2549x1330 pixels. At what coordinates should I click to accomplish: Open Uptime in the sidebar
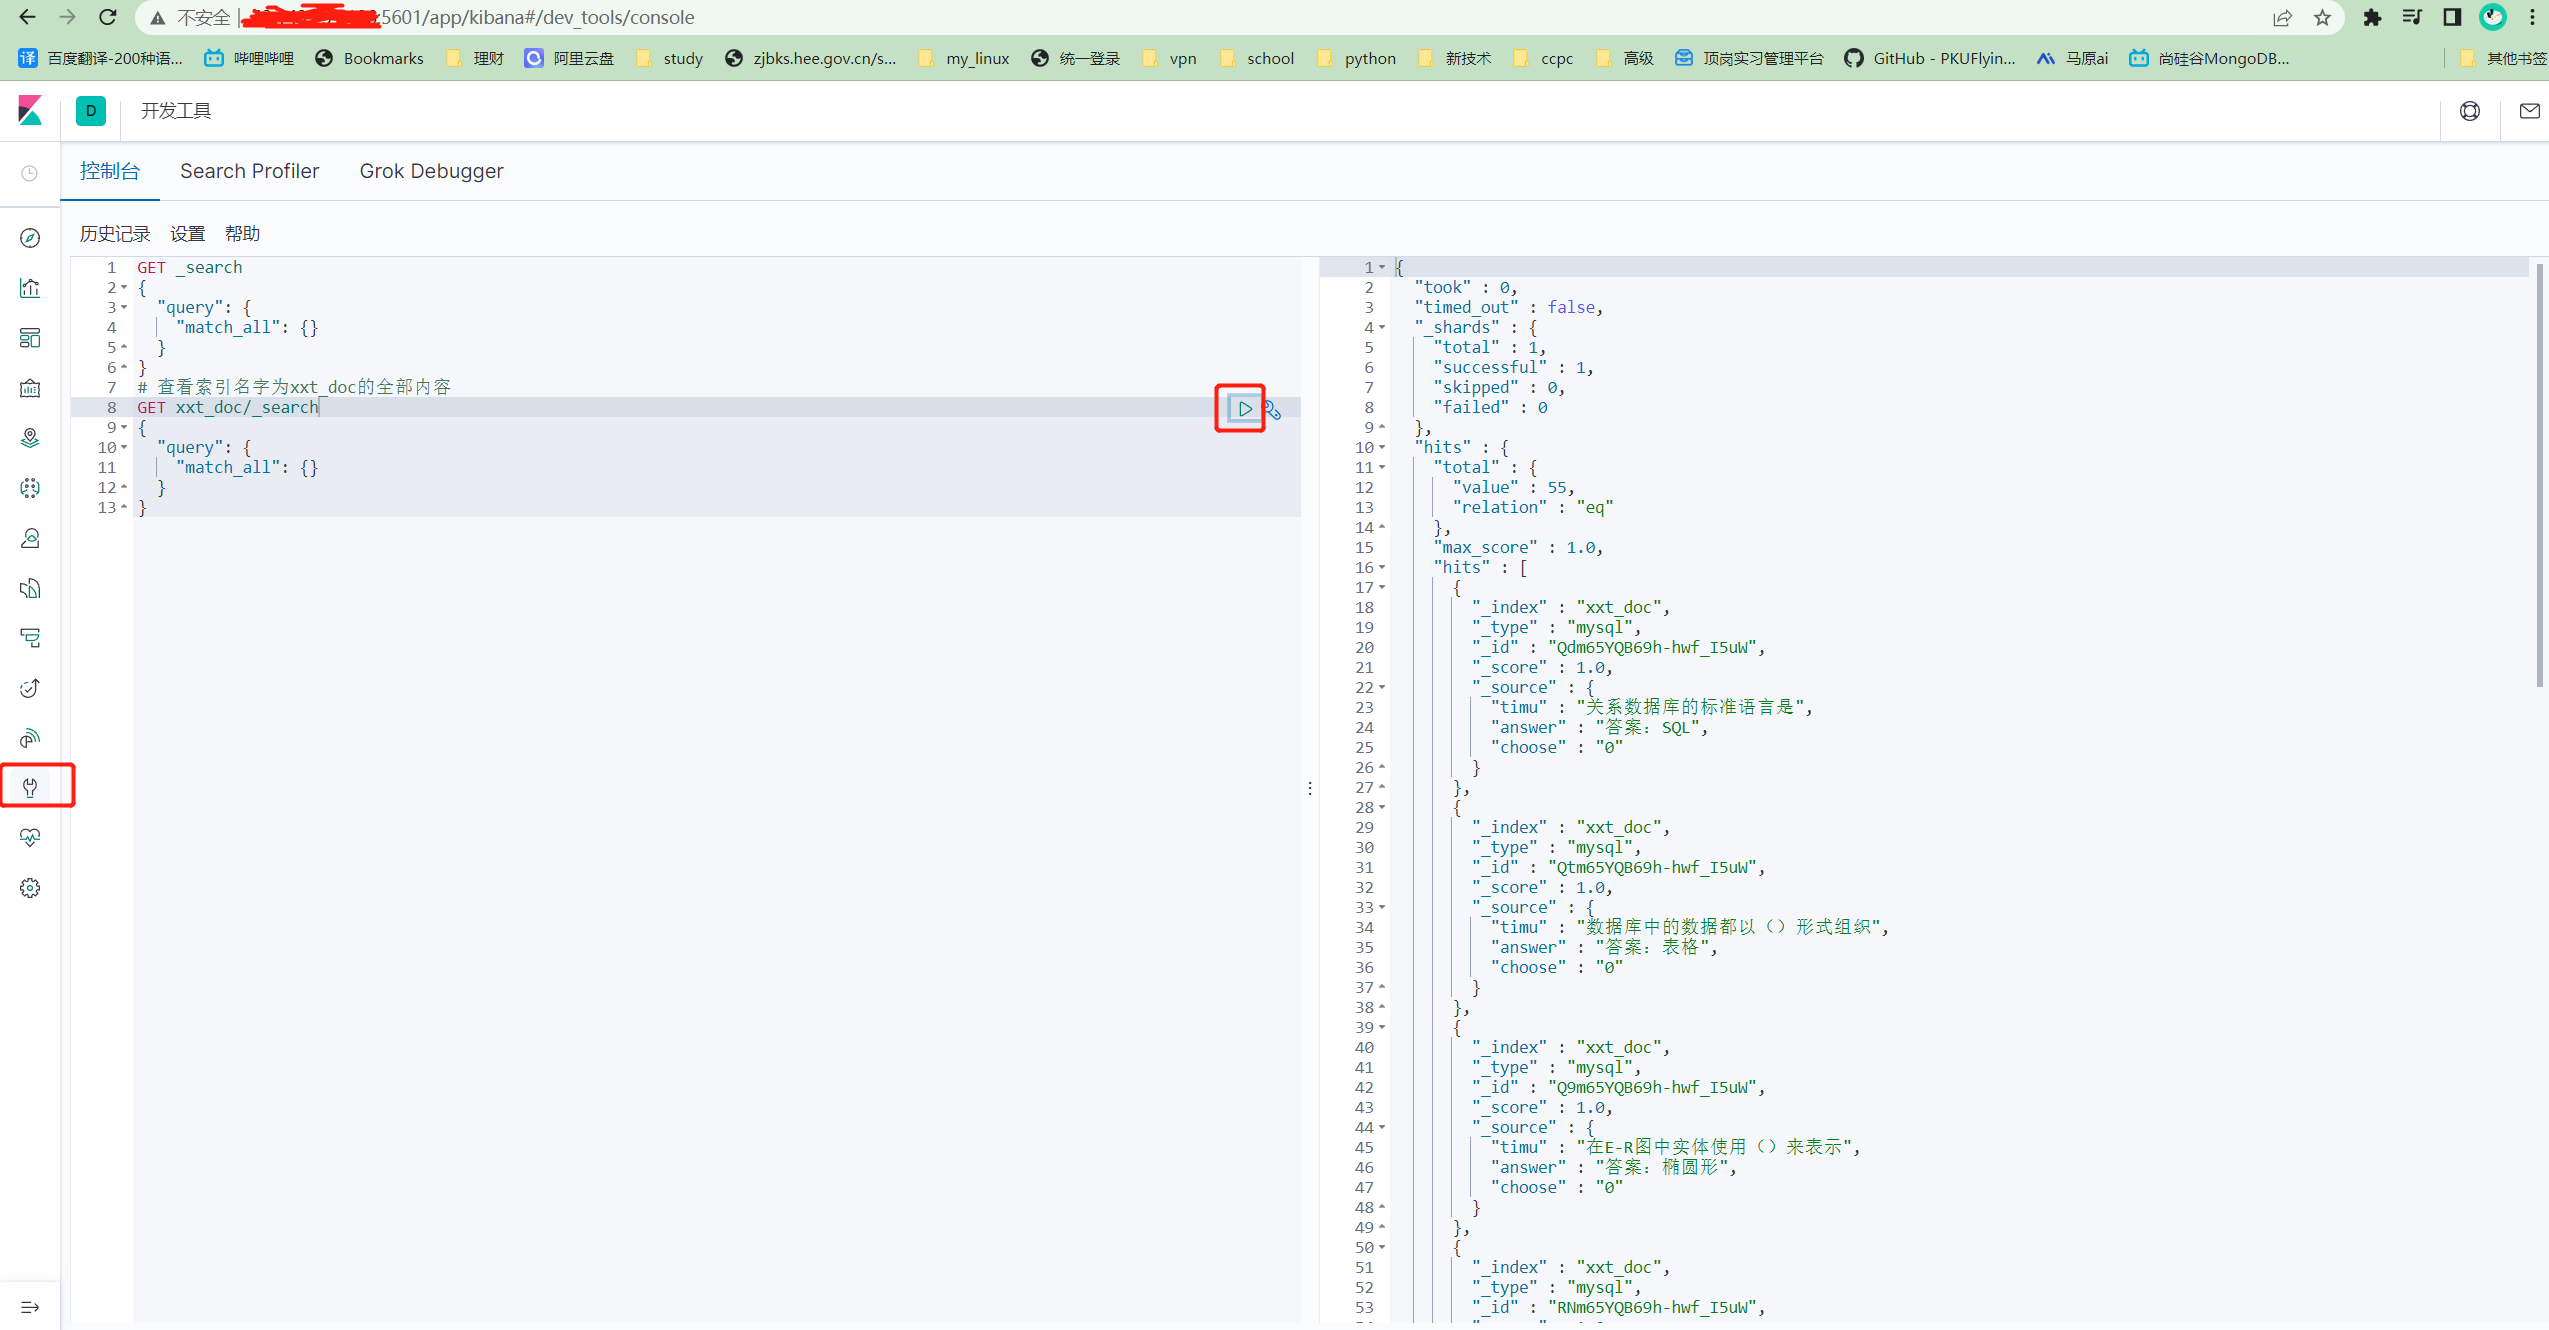coord(30,688)
